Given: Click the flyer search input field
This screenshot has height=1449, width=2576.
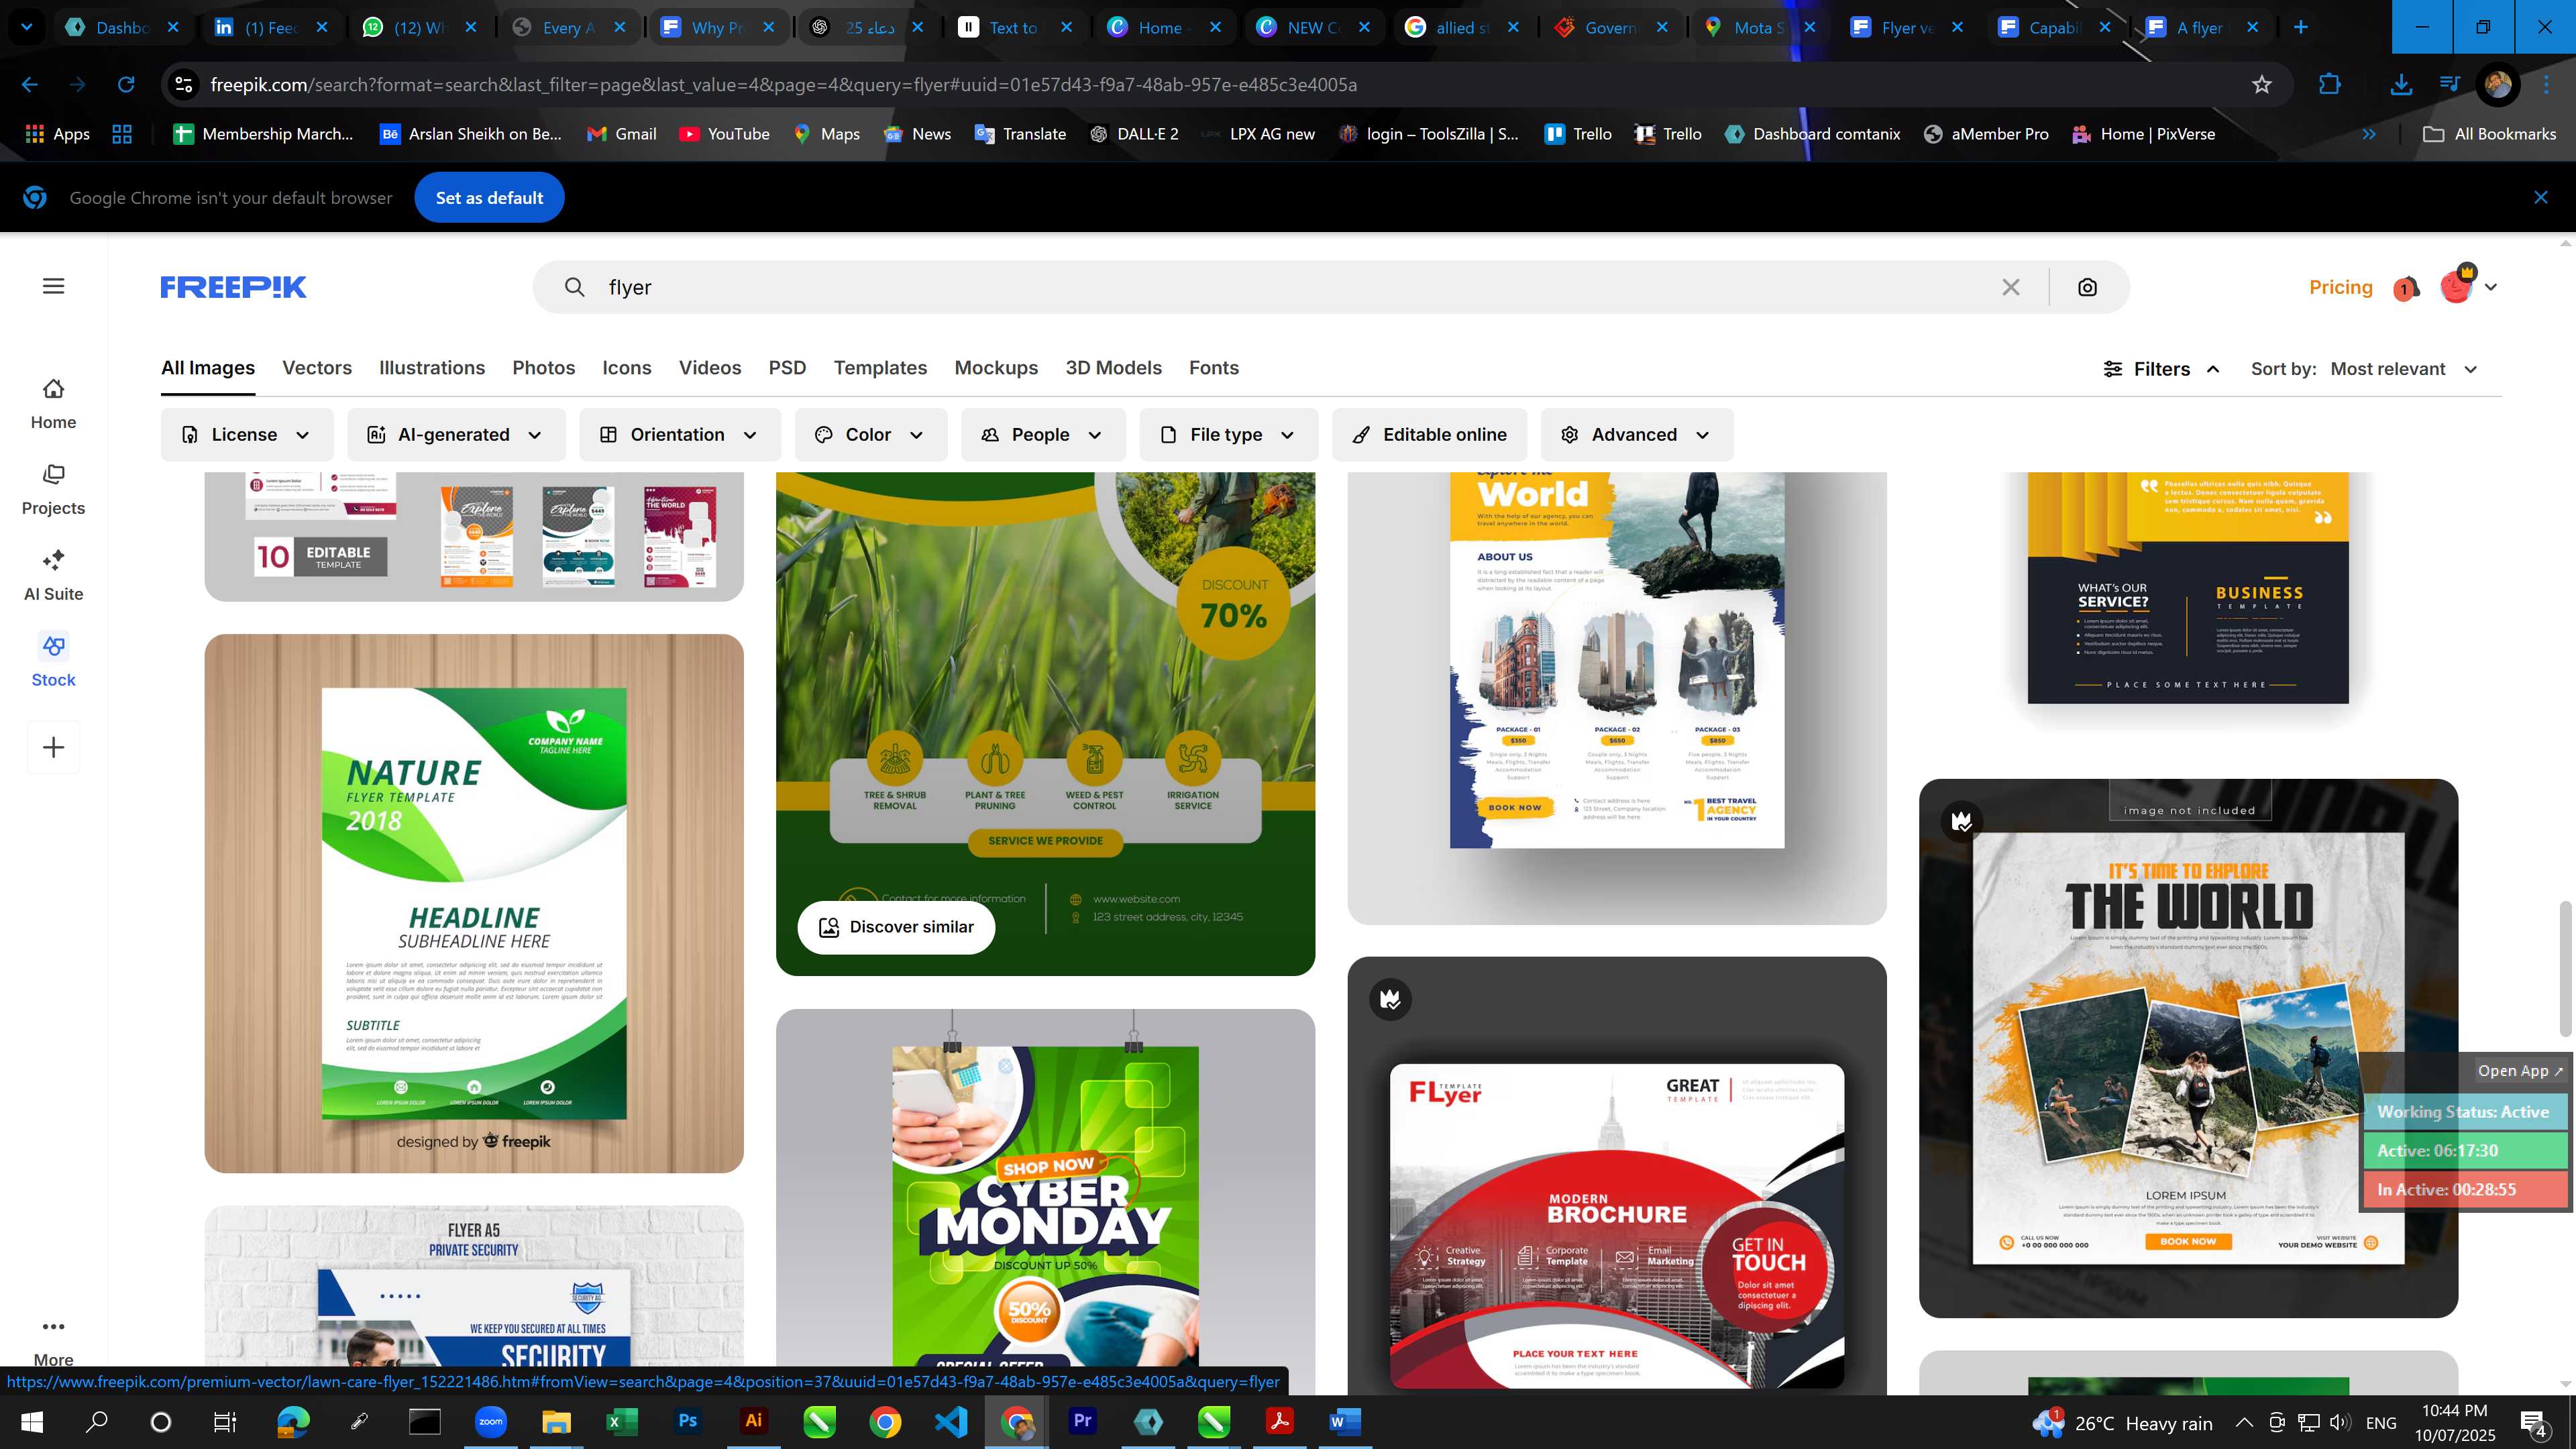Looking at the screenshot, I should [1290, 287].
